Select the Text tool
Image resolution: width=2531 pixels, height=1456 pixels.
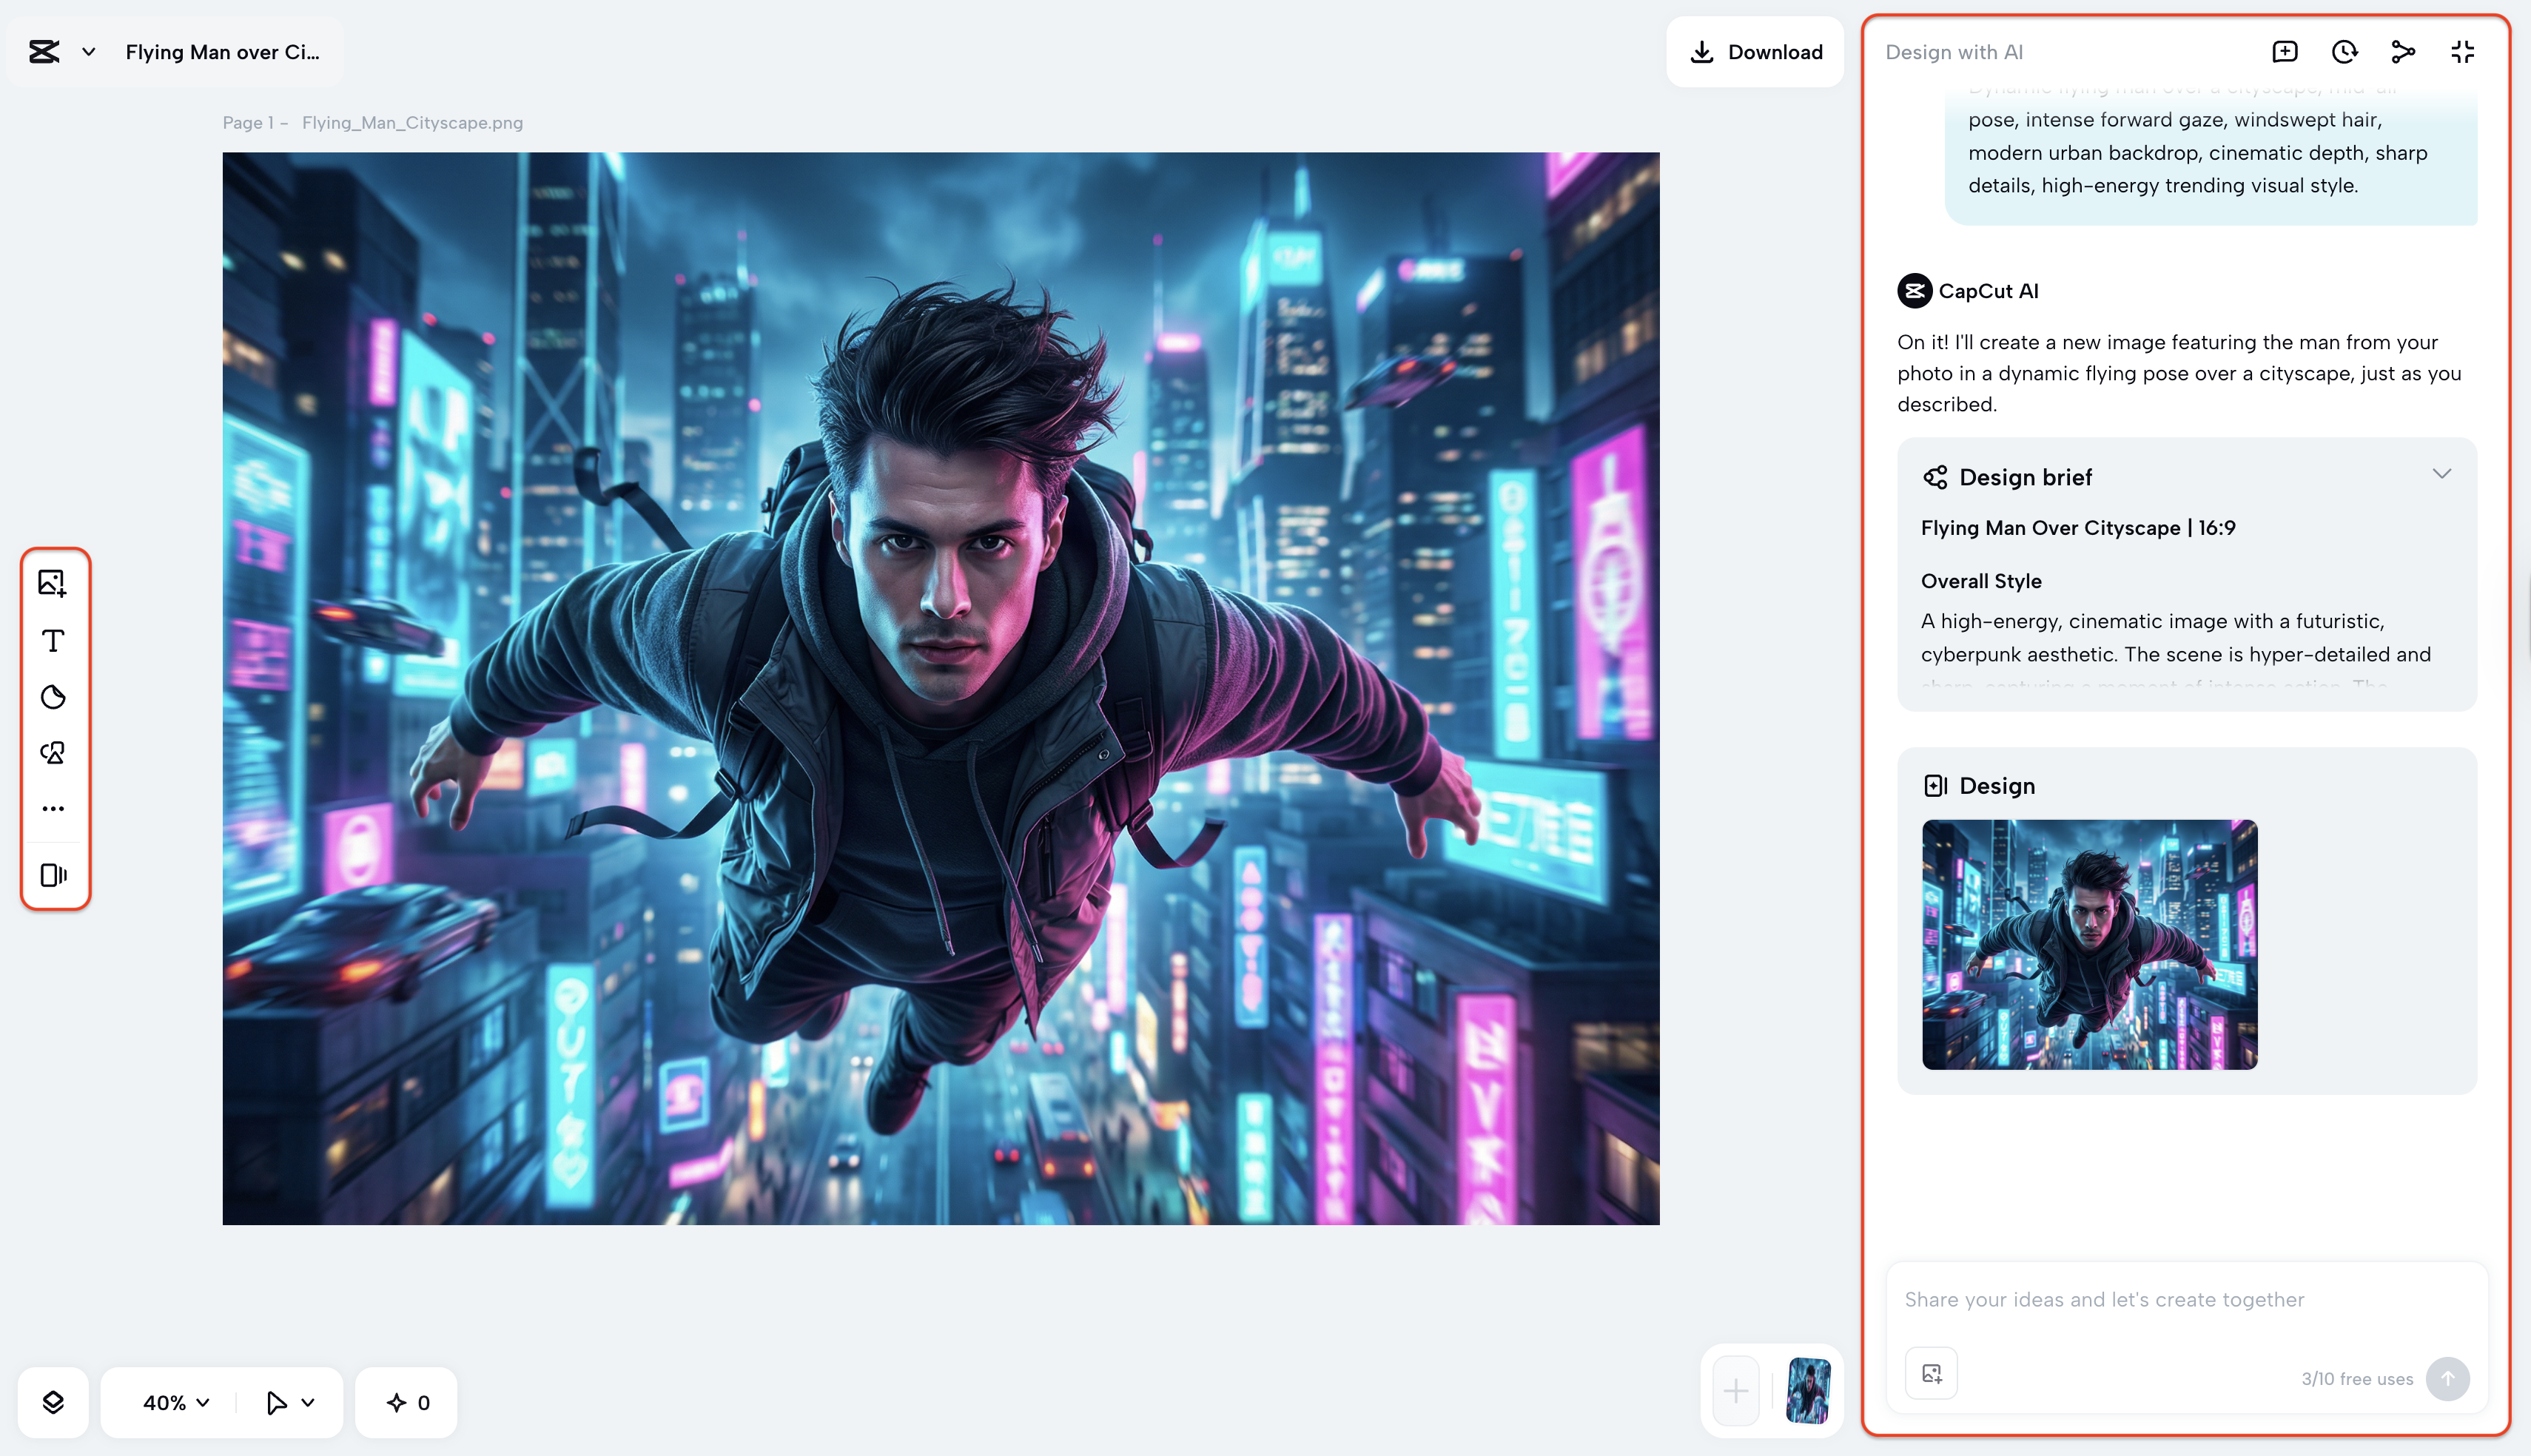53,640
